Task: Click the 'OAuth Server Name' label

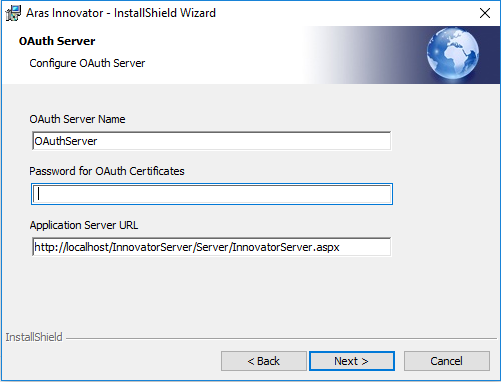Action: coord(77,119)
